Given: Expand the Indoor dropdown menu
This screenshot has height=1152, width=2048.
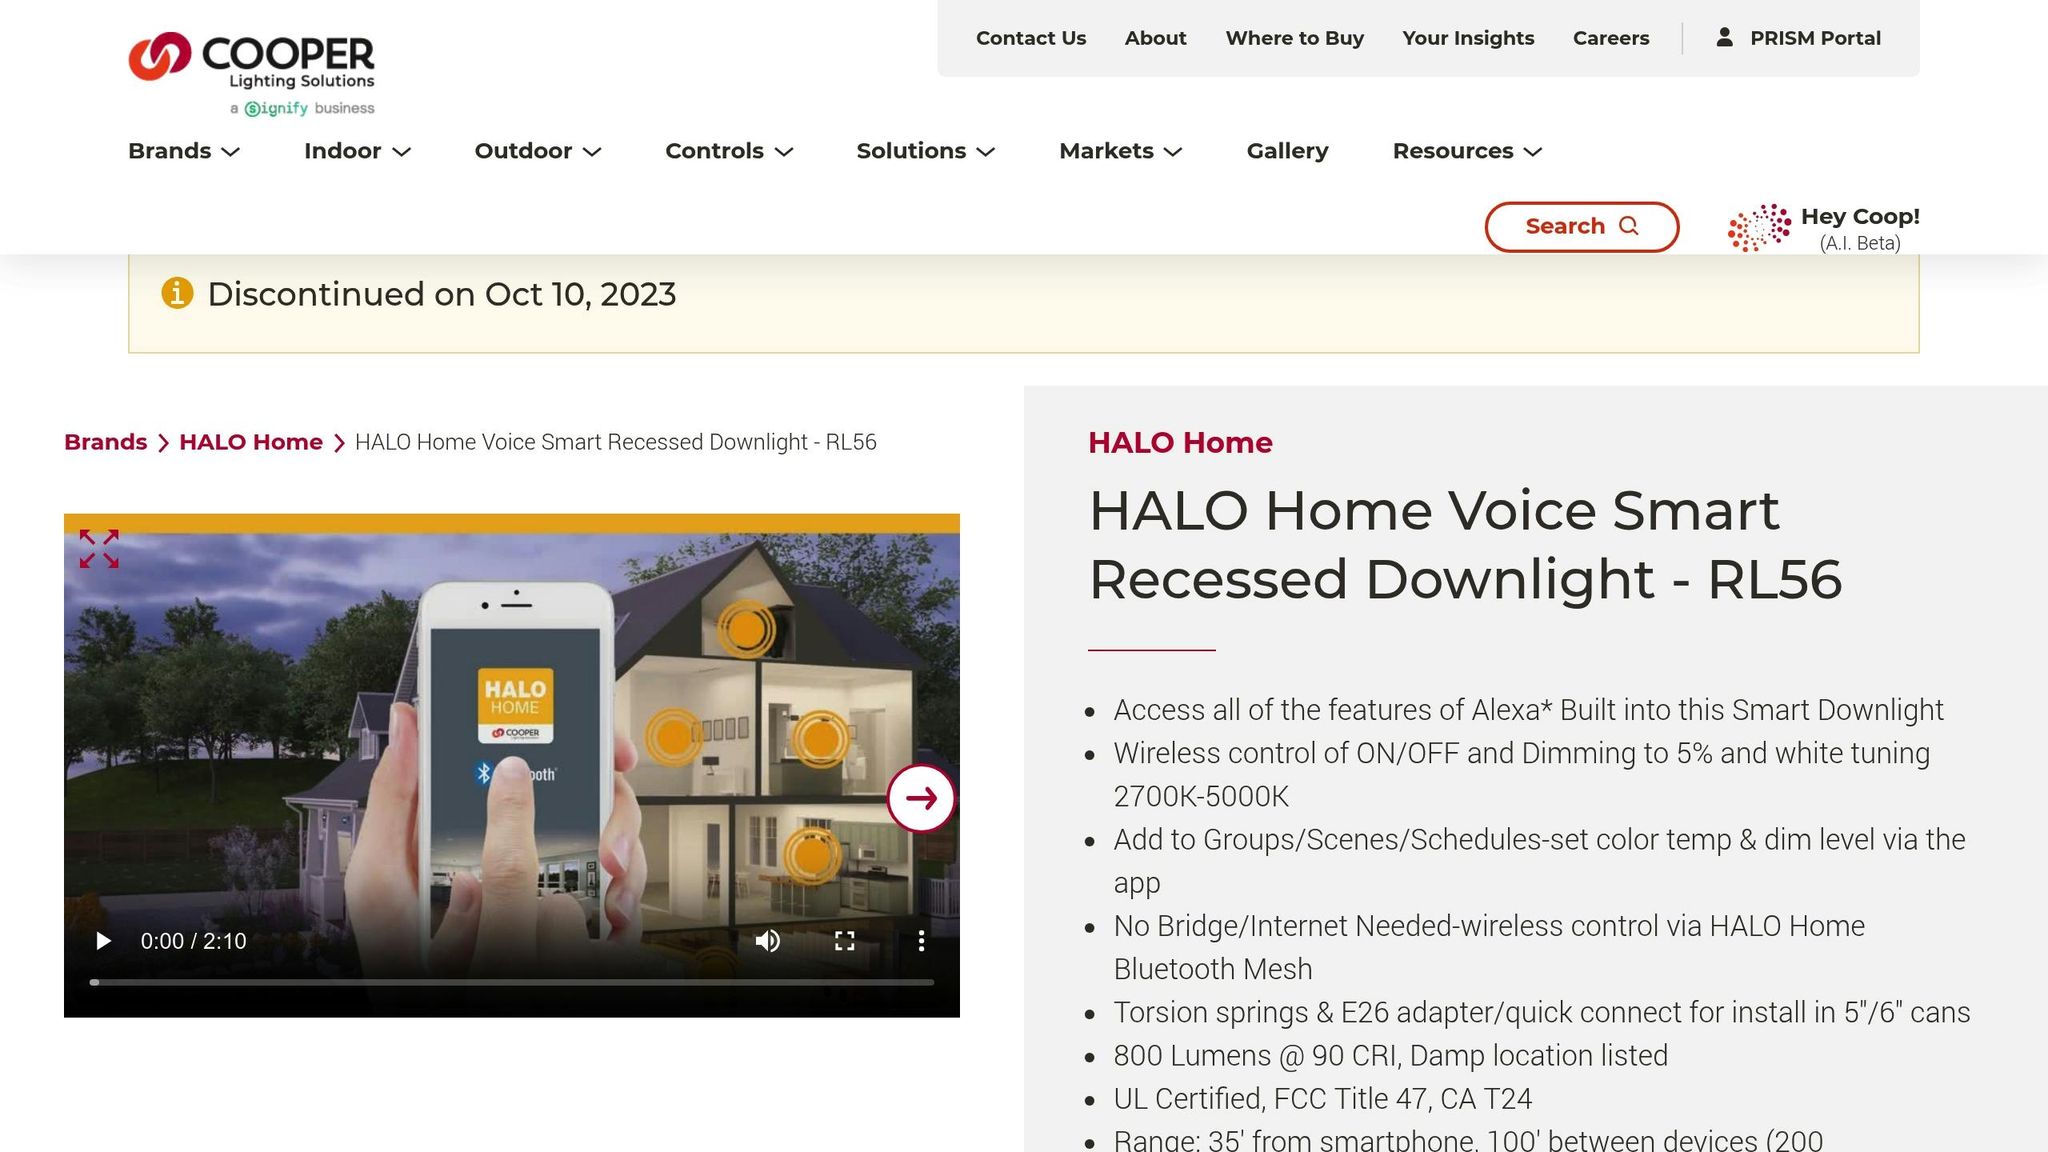Looking at the screenshot, I should 357,151.
